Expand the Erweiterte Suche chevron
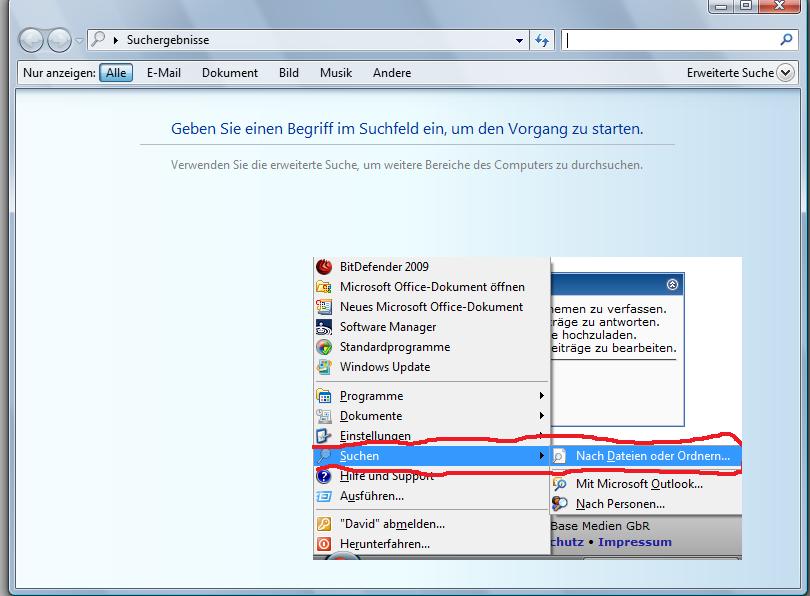 [785, 73]
